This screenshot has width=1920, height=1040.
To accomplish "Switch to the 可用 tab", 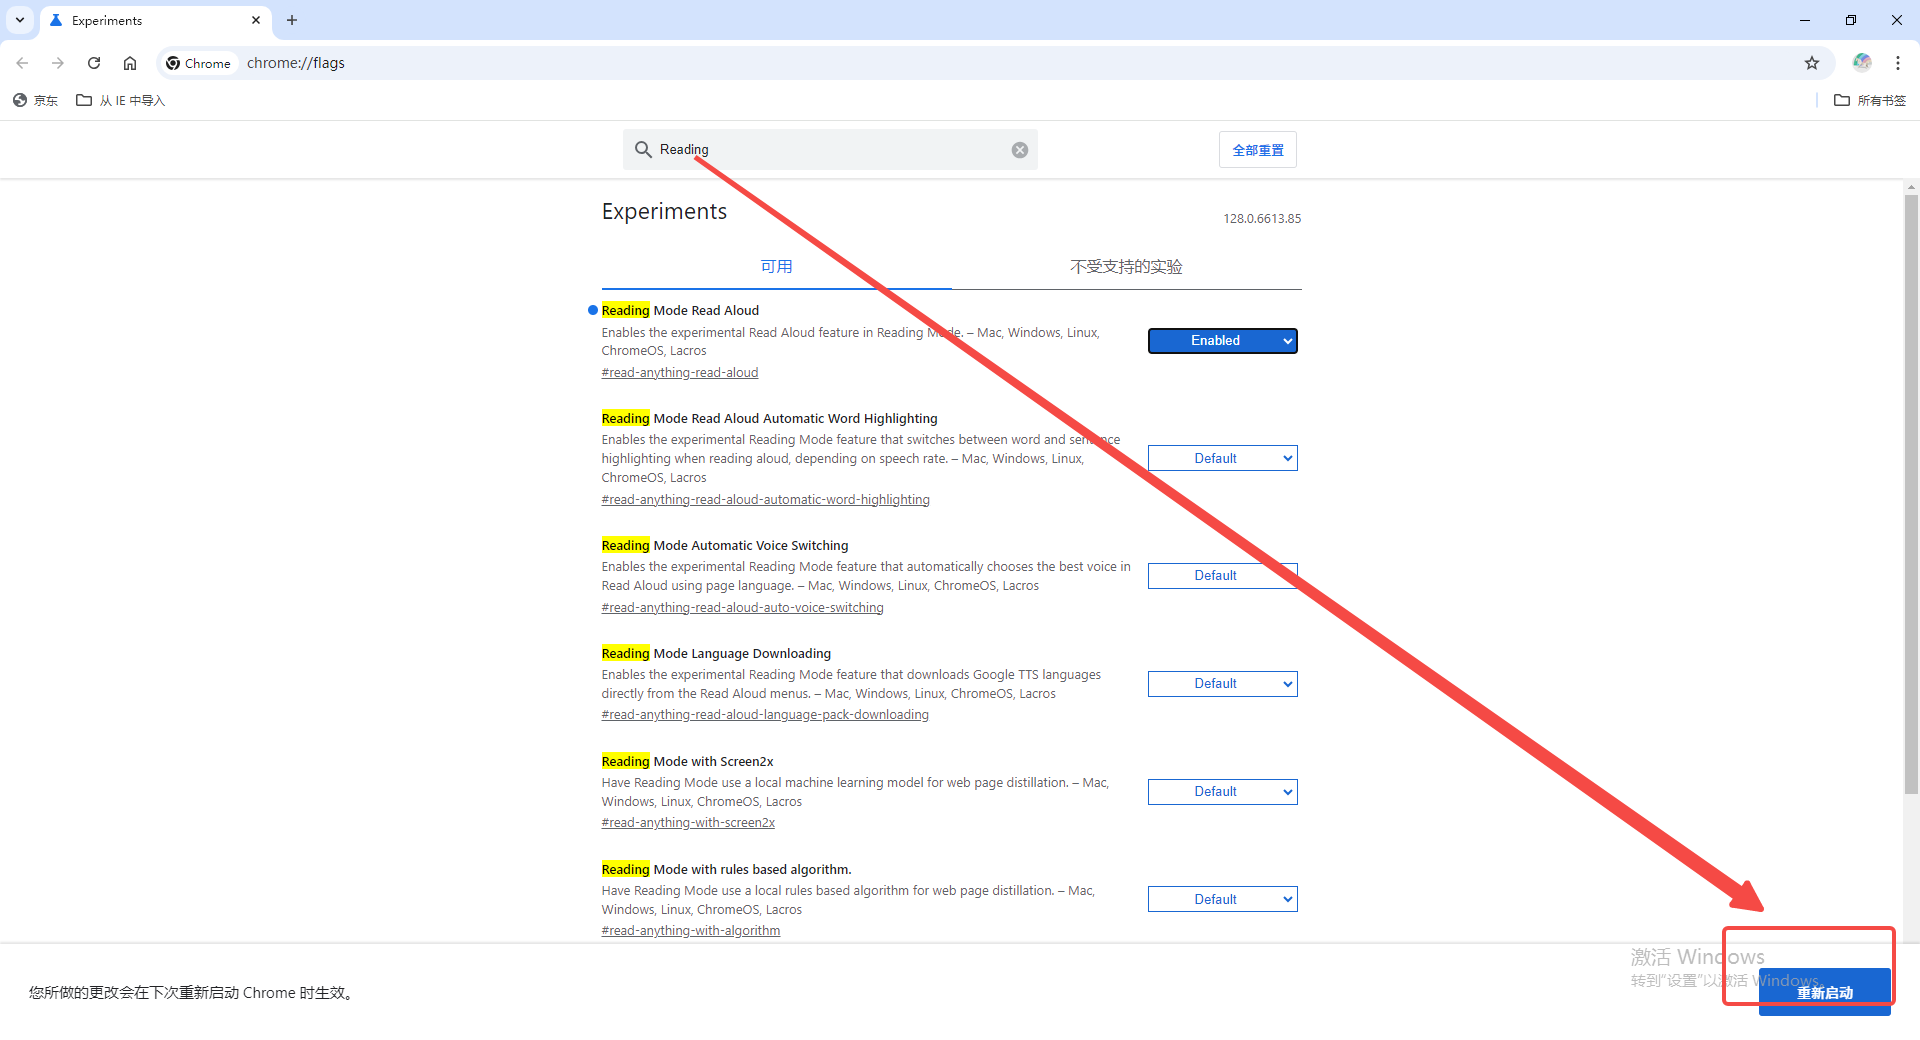I will [776, 266].
